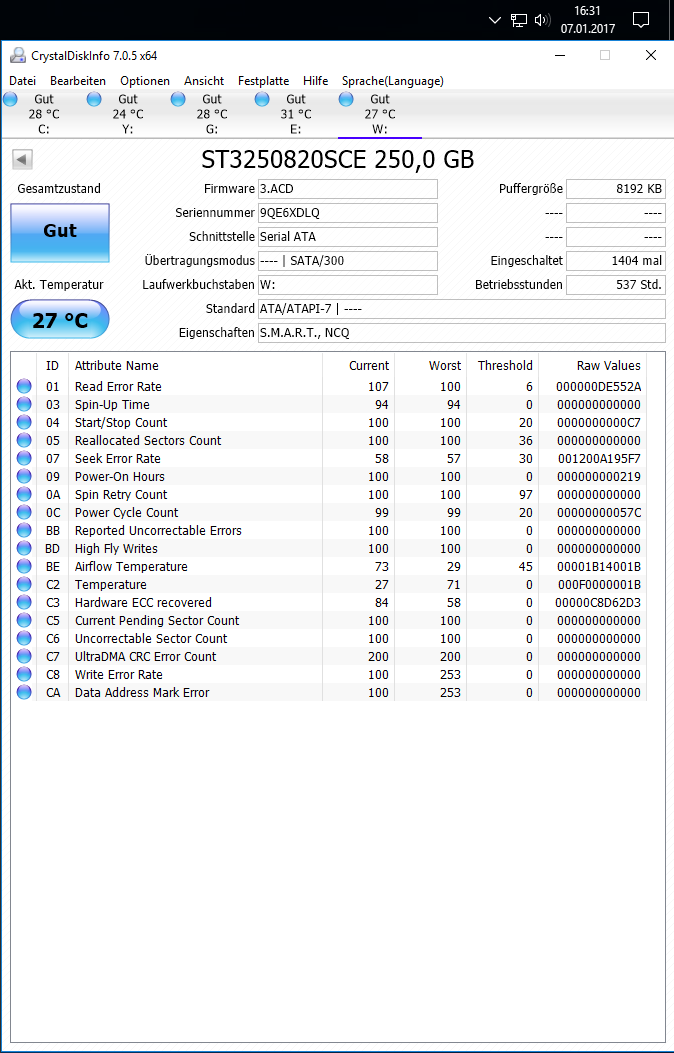The width and height of the screenshot is (674, 1053).
Task: Select the Temperature attribute row
Action: point(329,584)
